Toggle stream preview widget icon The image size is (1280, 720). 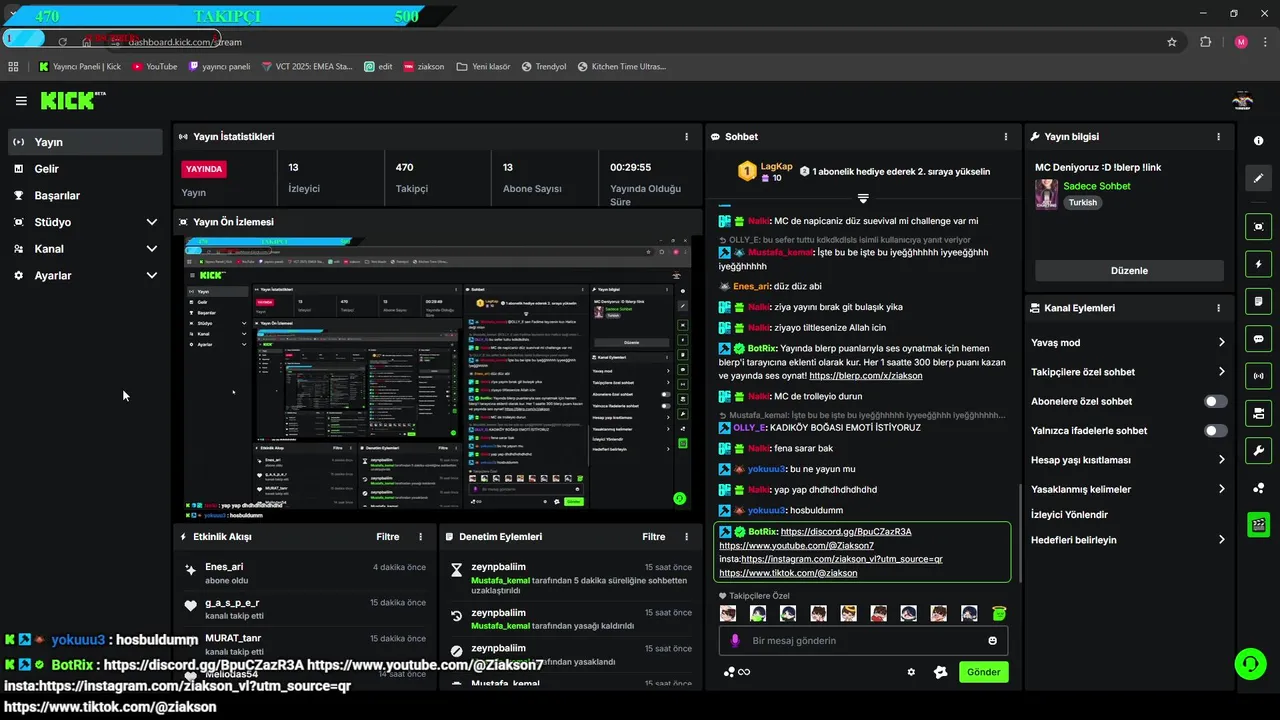[1259, 227]
